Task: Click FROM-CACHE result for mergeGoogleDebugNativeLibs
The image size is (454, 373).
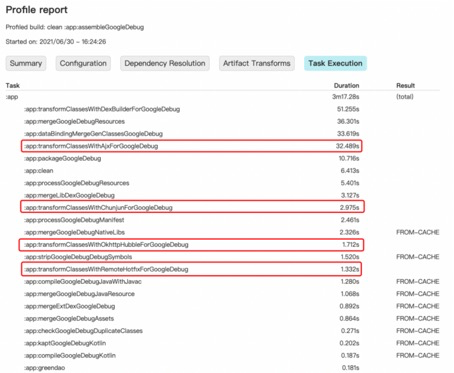Action: [x=418, y=232]
